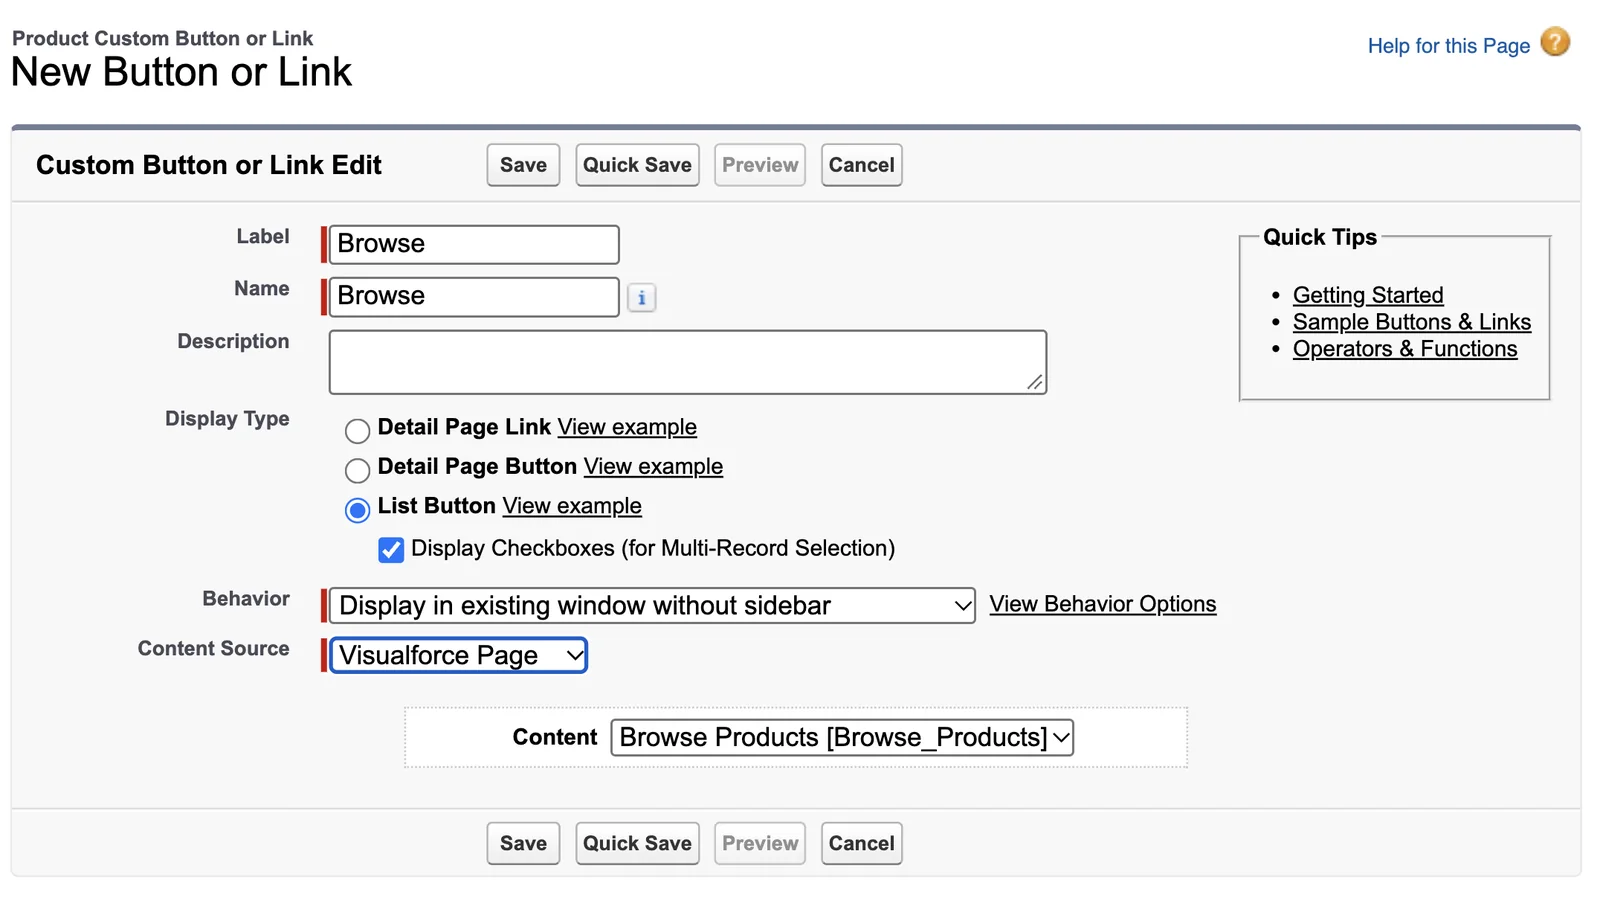Click the Name field info icon
The height and width of the screenshot is (912, 1600).
[642, 298]
